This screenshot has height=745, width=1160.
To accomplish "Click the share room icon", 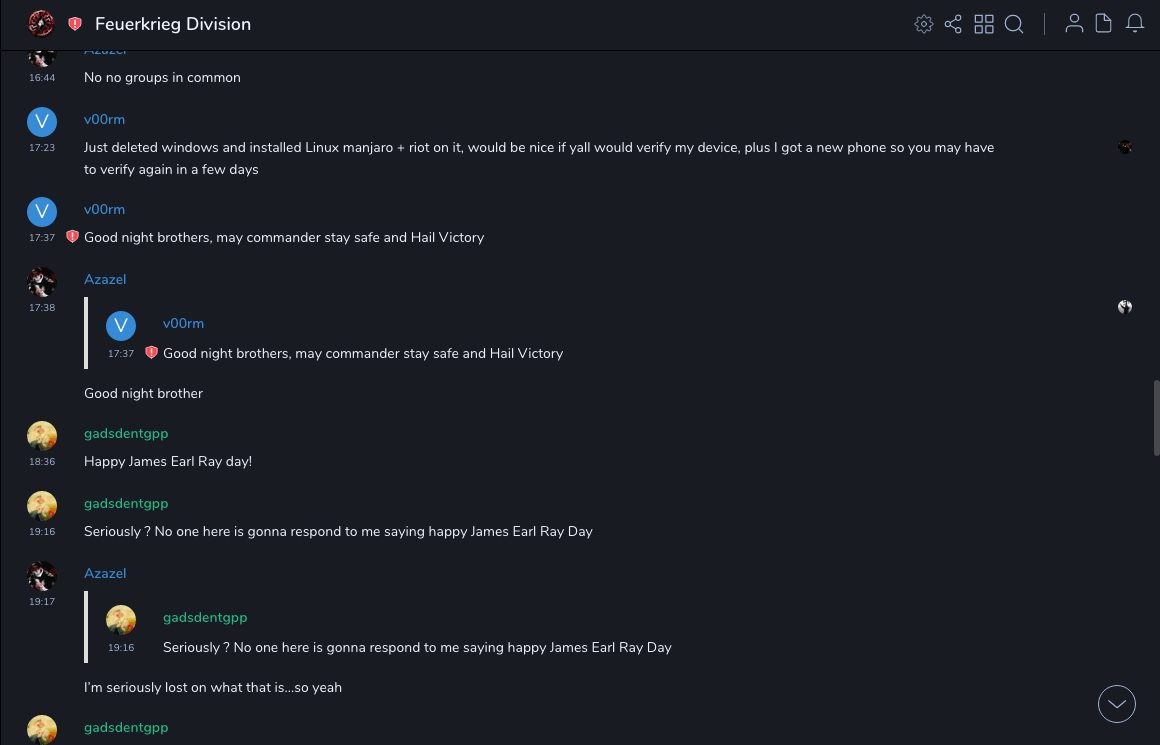I will (x=953, y=24).
